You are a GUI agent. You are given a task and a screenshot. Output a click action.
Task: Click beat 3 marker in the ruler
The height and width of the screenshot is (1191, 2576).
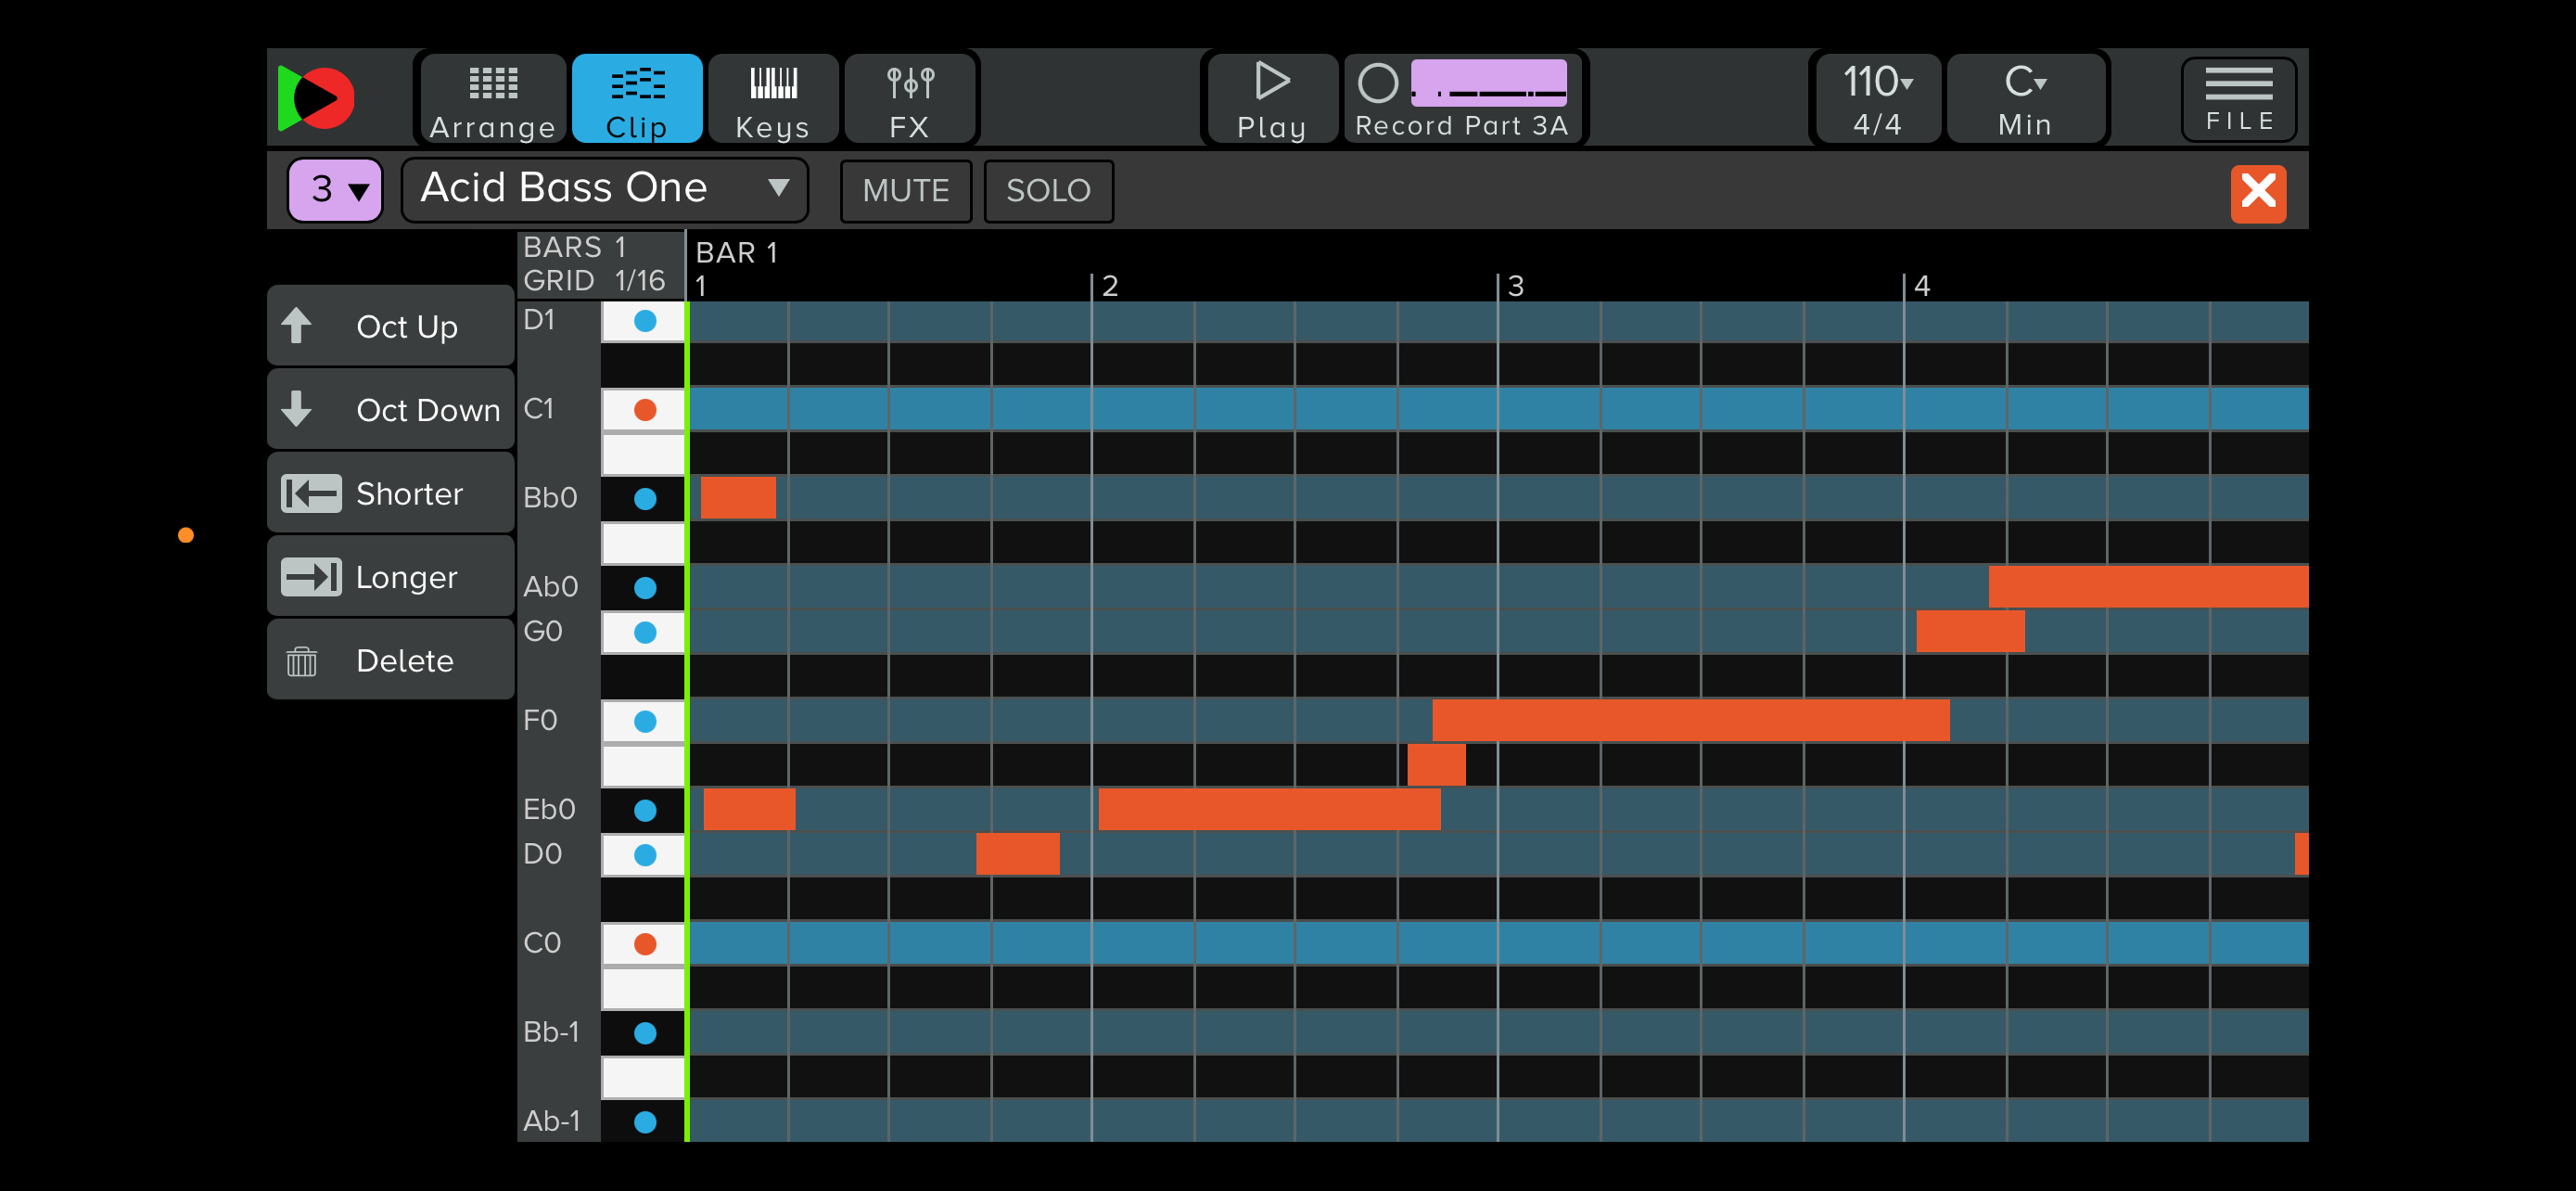(1515, 286)
